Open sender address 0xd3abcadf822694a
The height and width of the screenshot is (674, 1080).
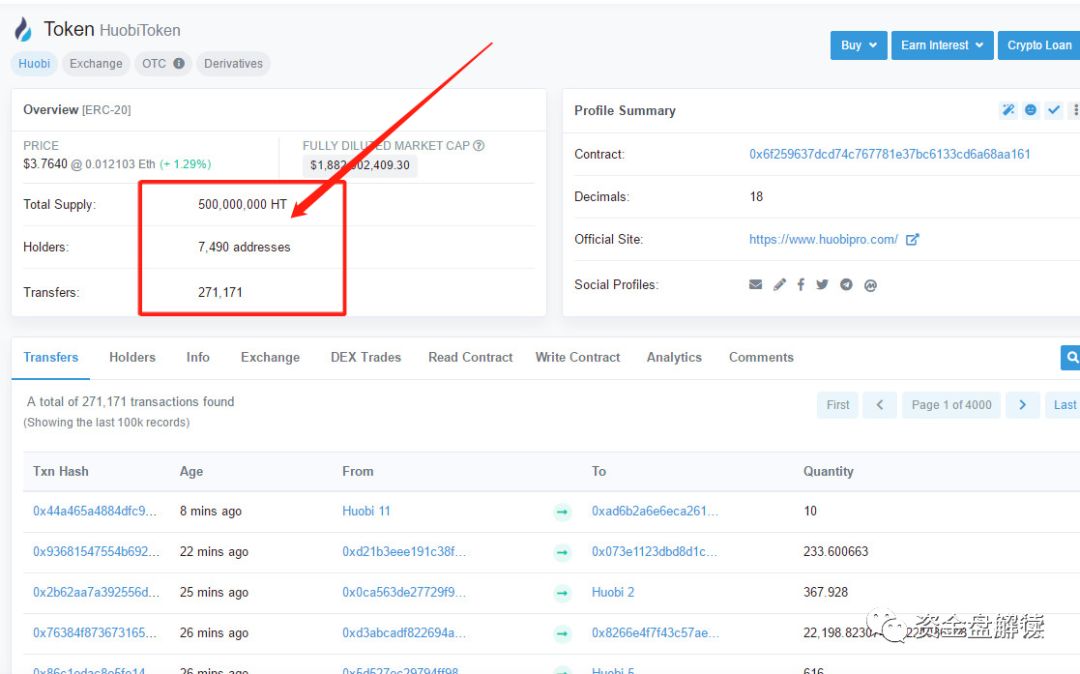(x=404, y=633)
